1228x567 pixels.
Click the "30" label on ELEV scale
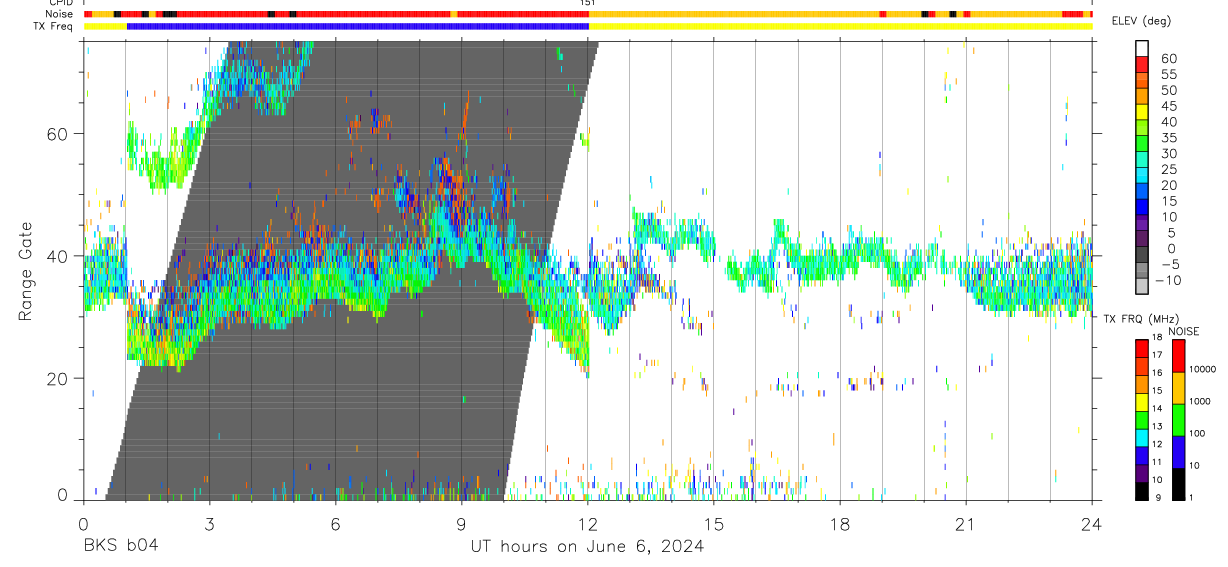pyautogui.click(x=1169, y=154)
